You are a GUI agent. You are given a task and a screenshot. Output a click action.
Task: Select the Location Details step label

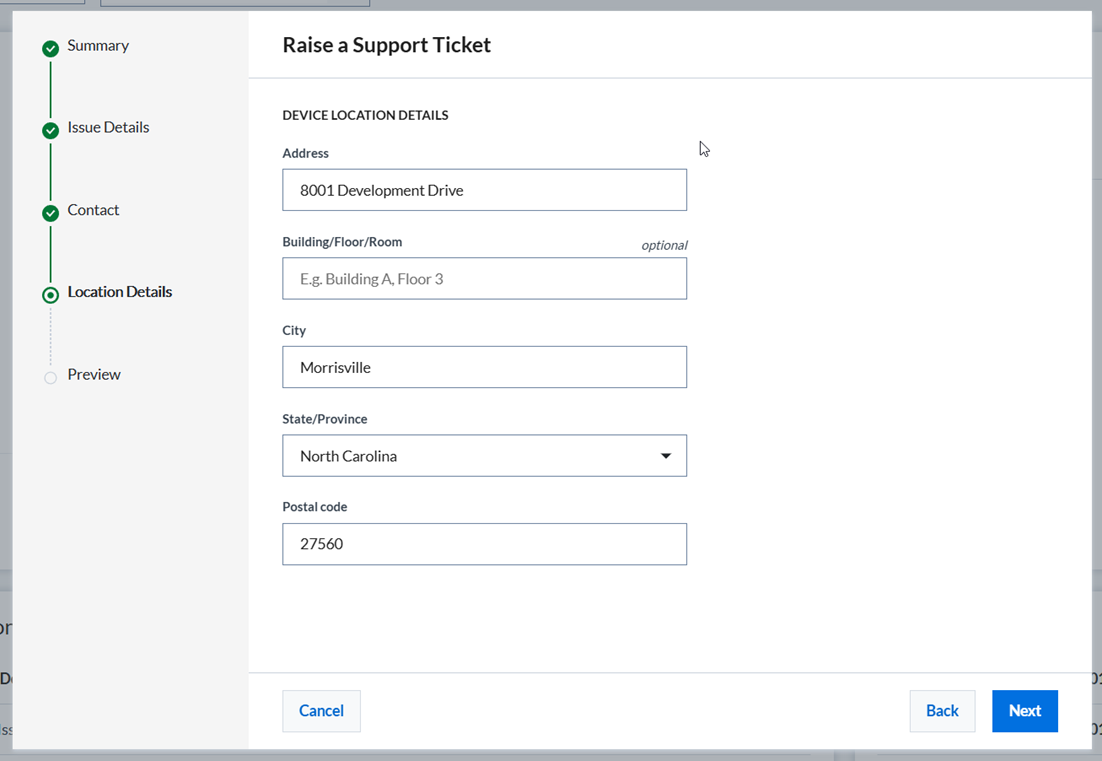click(120, 292)
